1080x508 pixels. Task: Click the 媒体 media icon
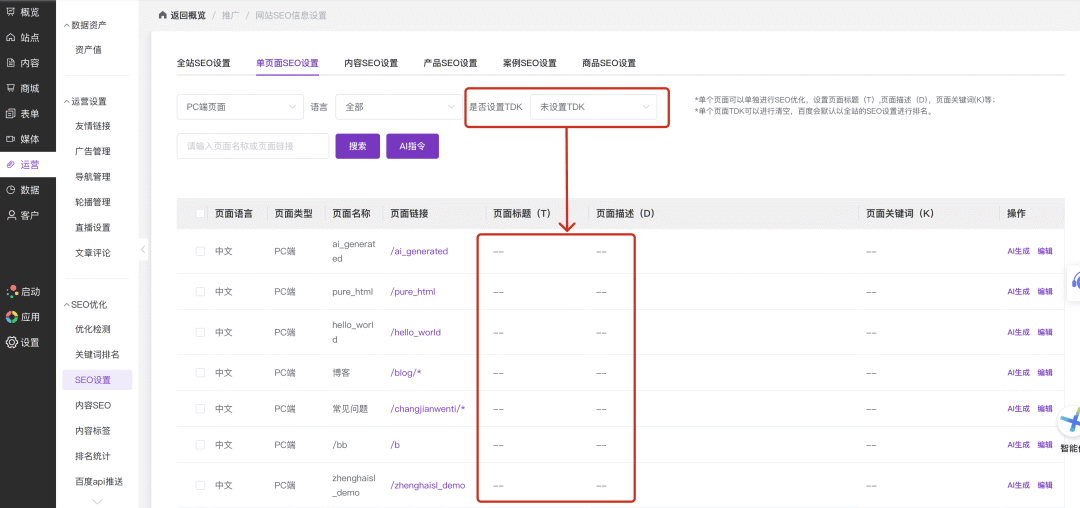click(x=11, y=139)
